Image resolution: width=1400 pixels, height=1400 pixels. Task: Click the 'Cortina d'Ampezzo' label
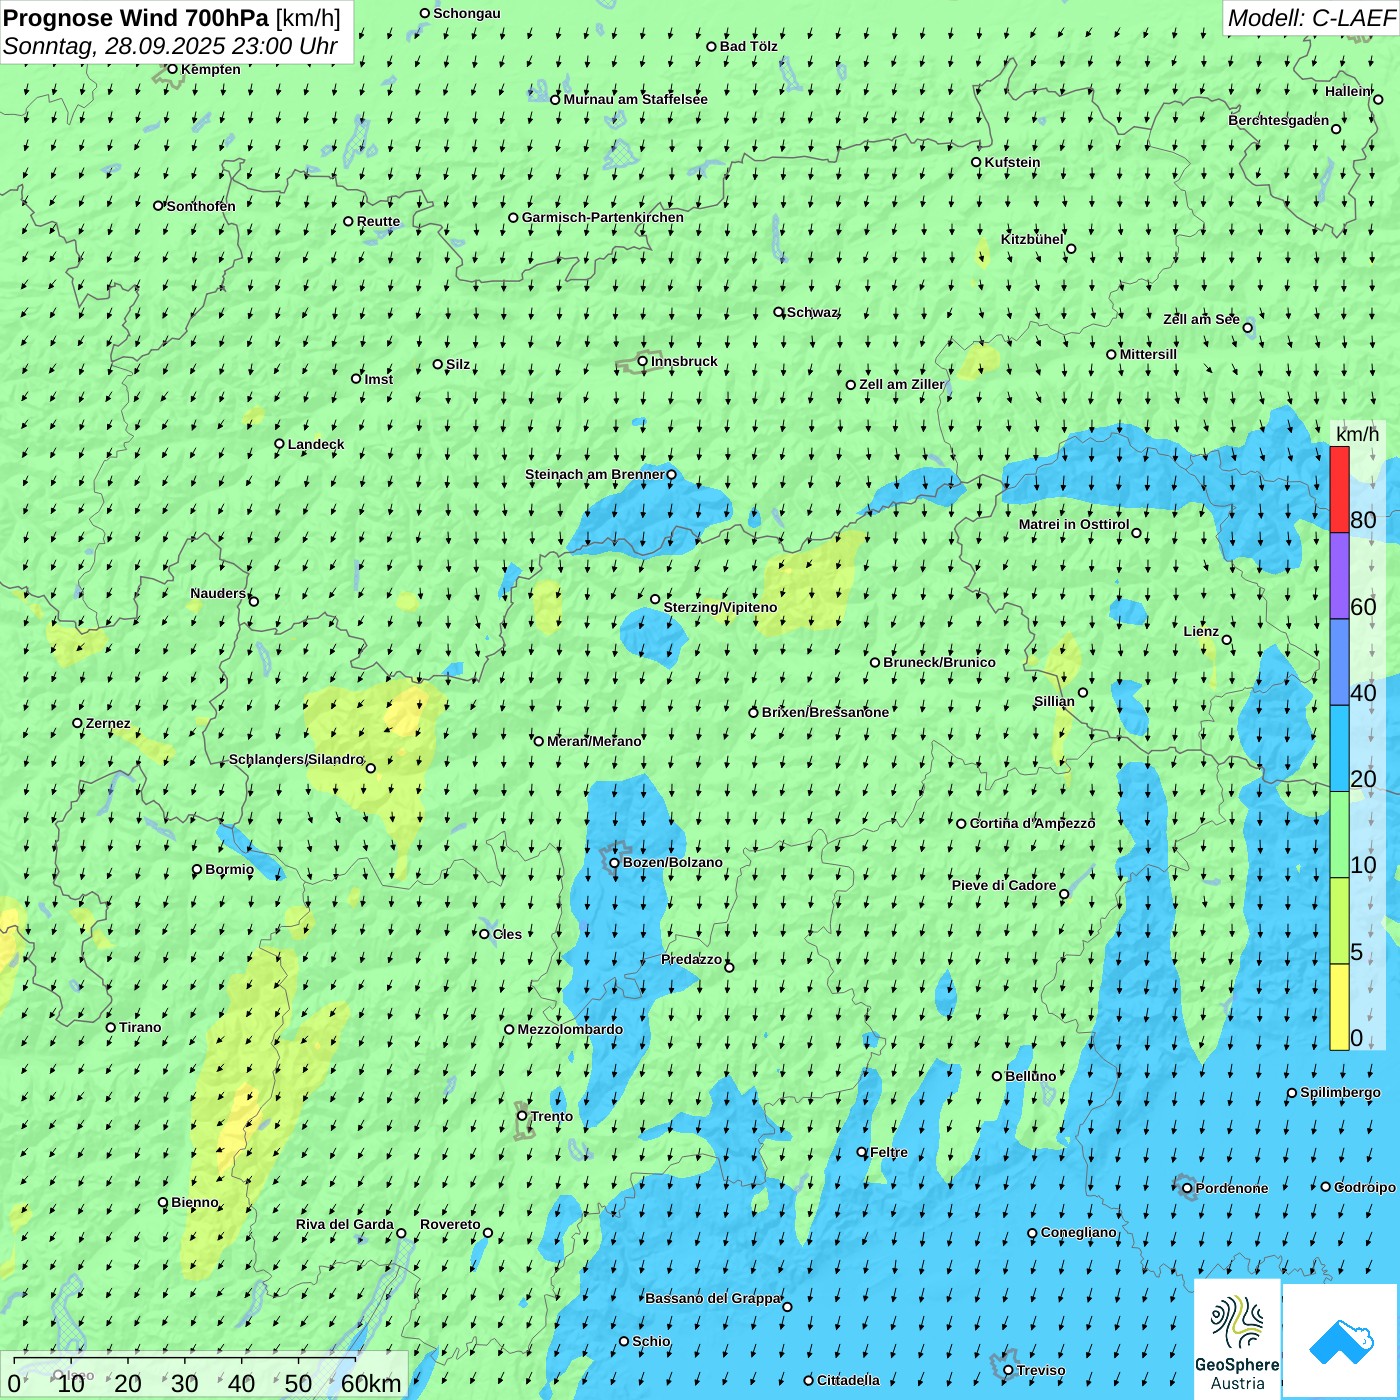tap(1032, 823)
